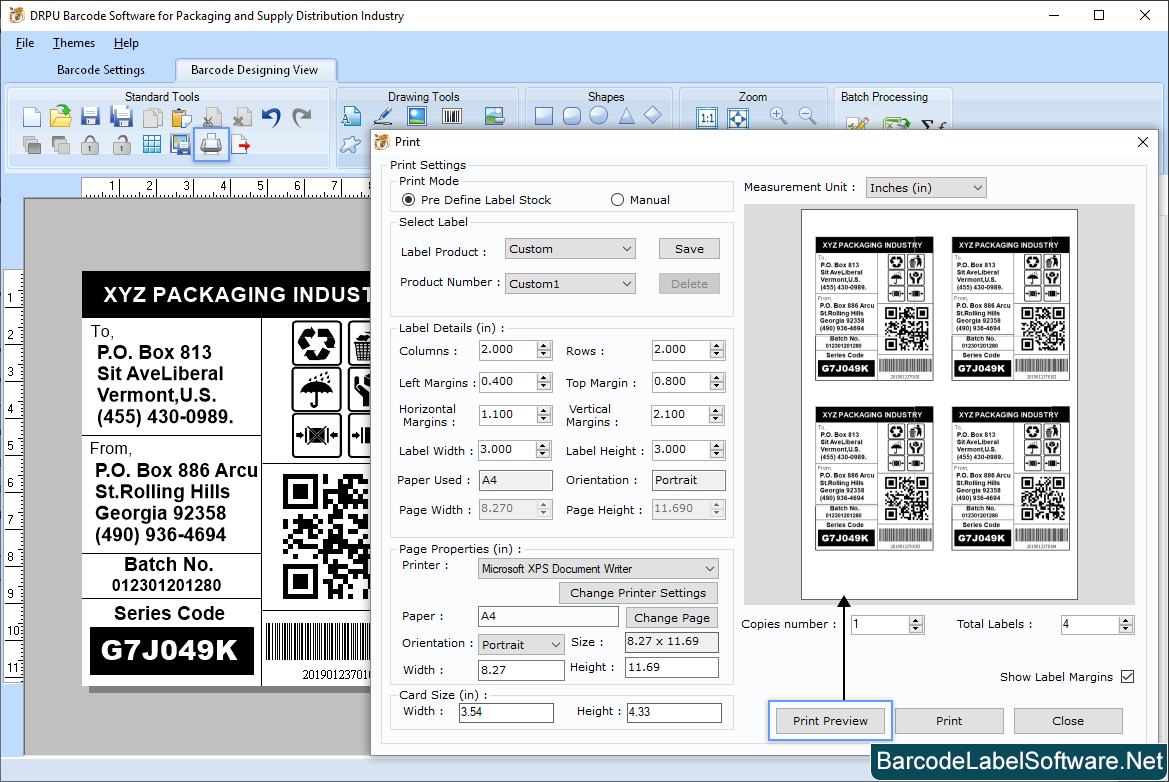Select the Barcode drawing tool

(451, 115)
